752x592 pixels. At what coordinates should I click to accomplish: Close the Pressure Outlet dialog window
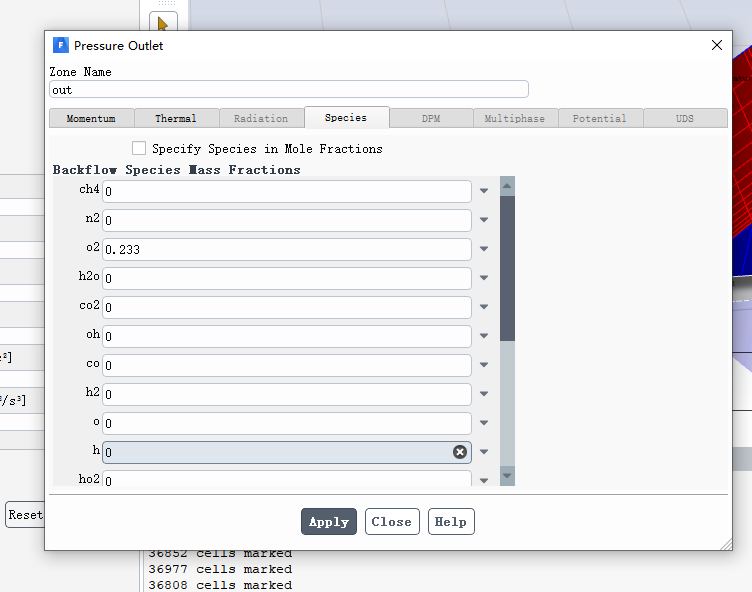pos(716,45)
